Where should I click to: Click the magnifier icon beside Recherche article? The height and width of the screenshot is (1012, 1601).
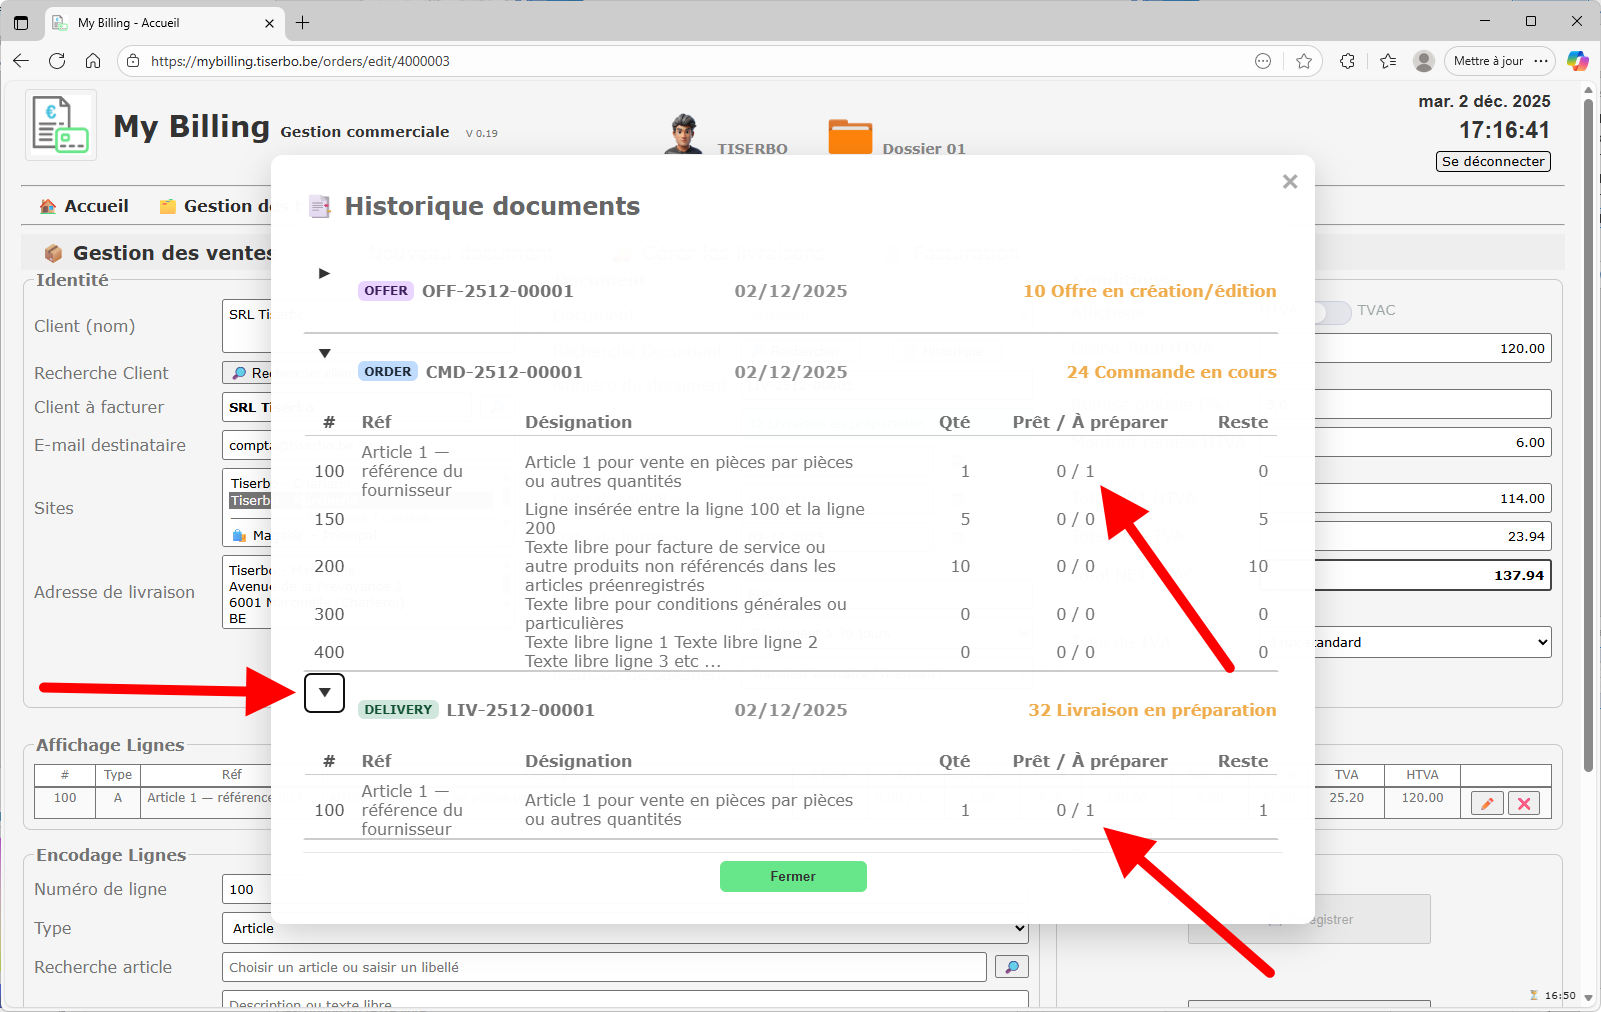coord(1011,967)
